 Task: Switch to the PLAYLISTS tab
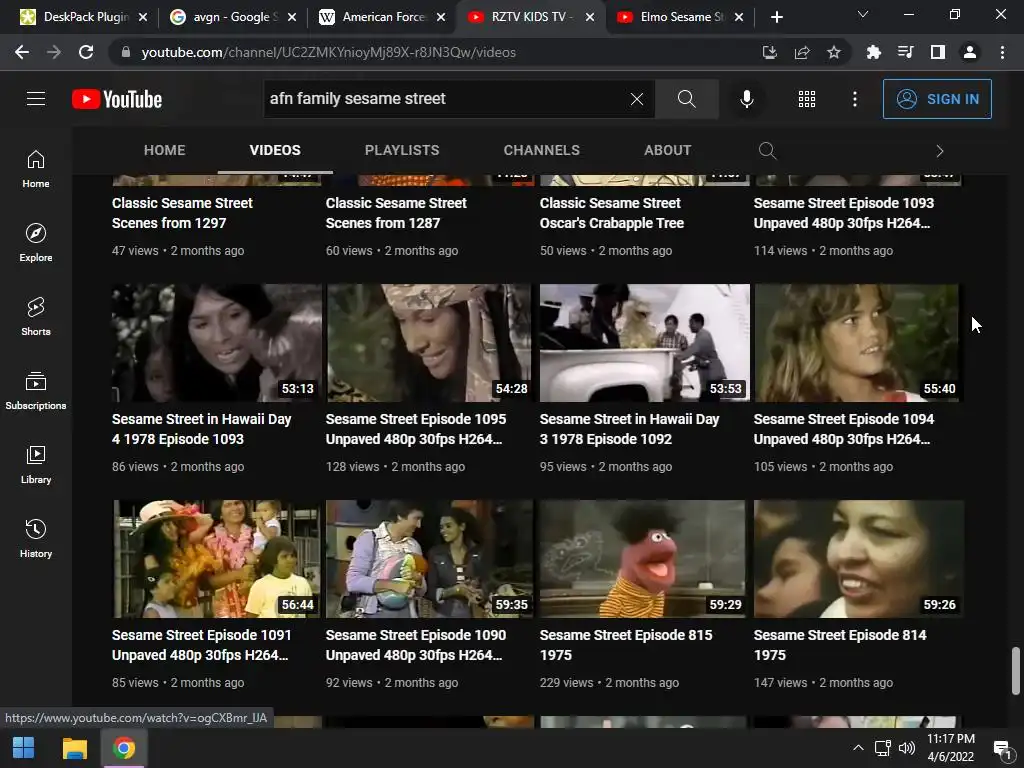pyautogui.click(x=402, y=150)
